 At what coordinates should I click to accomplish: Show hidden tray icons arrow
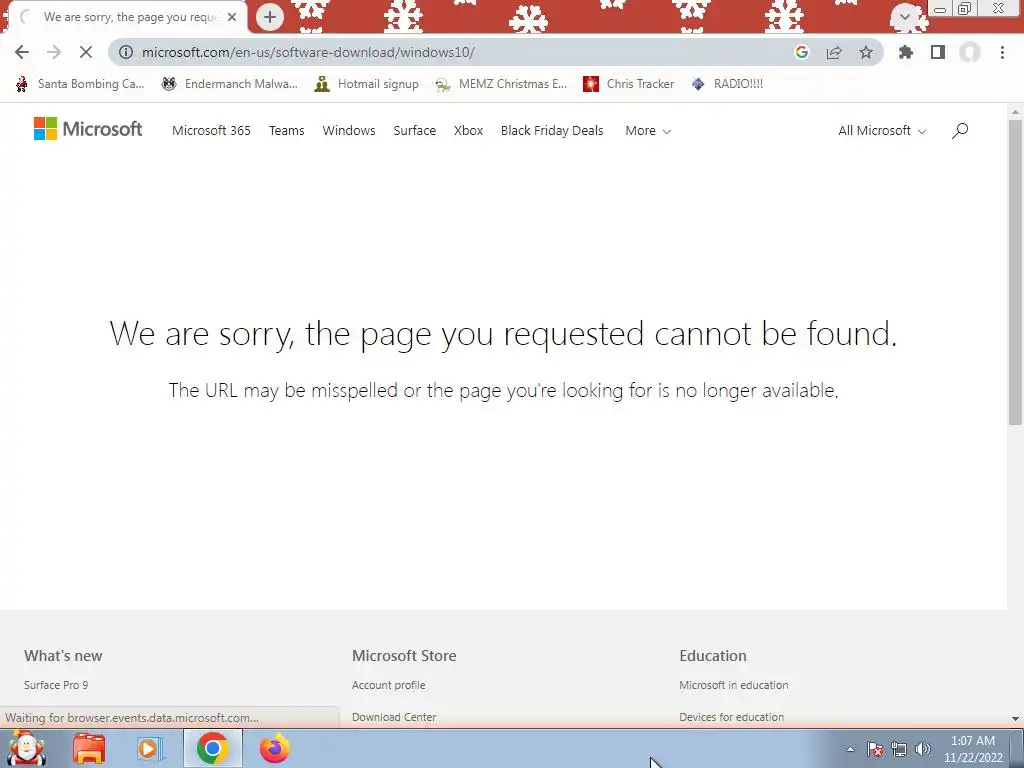click(850, 749)
